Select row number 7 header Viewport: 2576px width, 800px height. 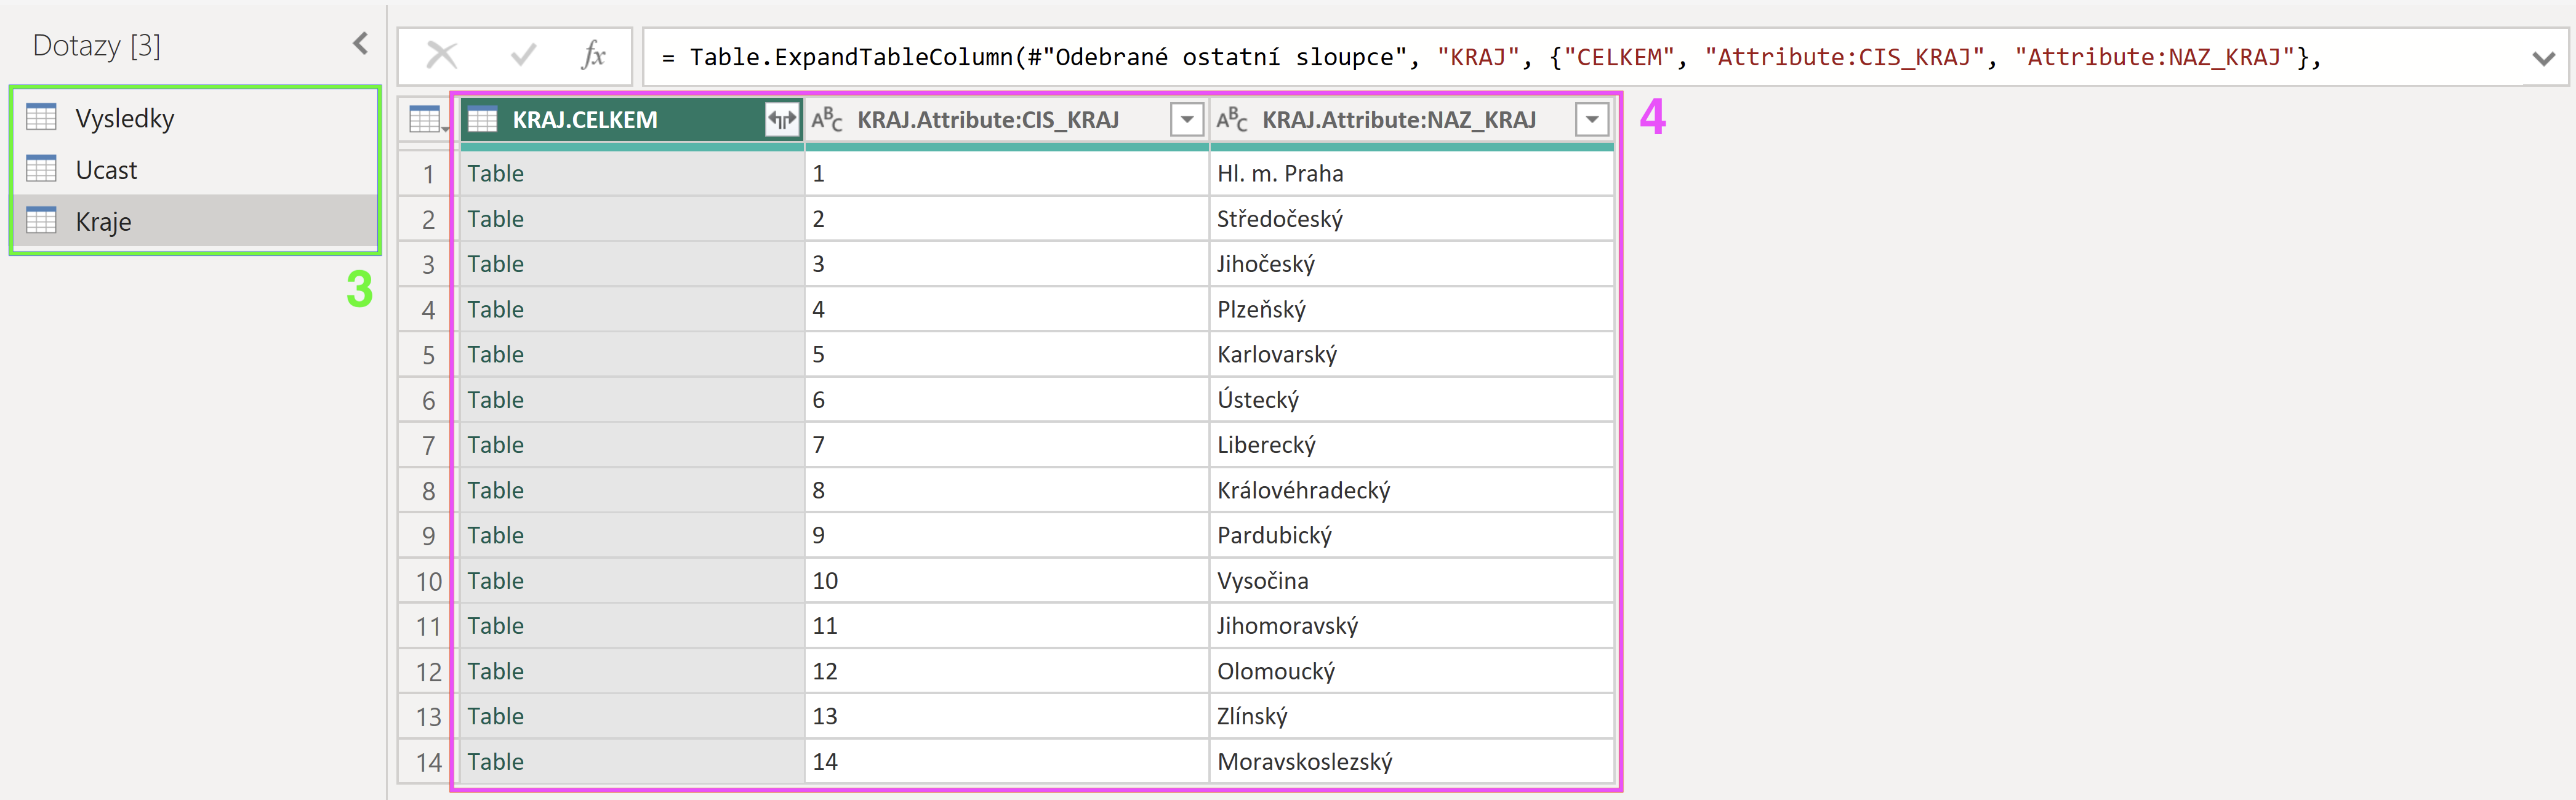click(428, 445)
